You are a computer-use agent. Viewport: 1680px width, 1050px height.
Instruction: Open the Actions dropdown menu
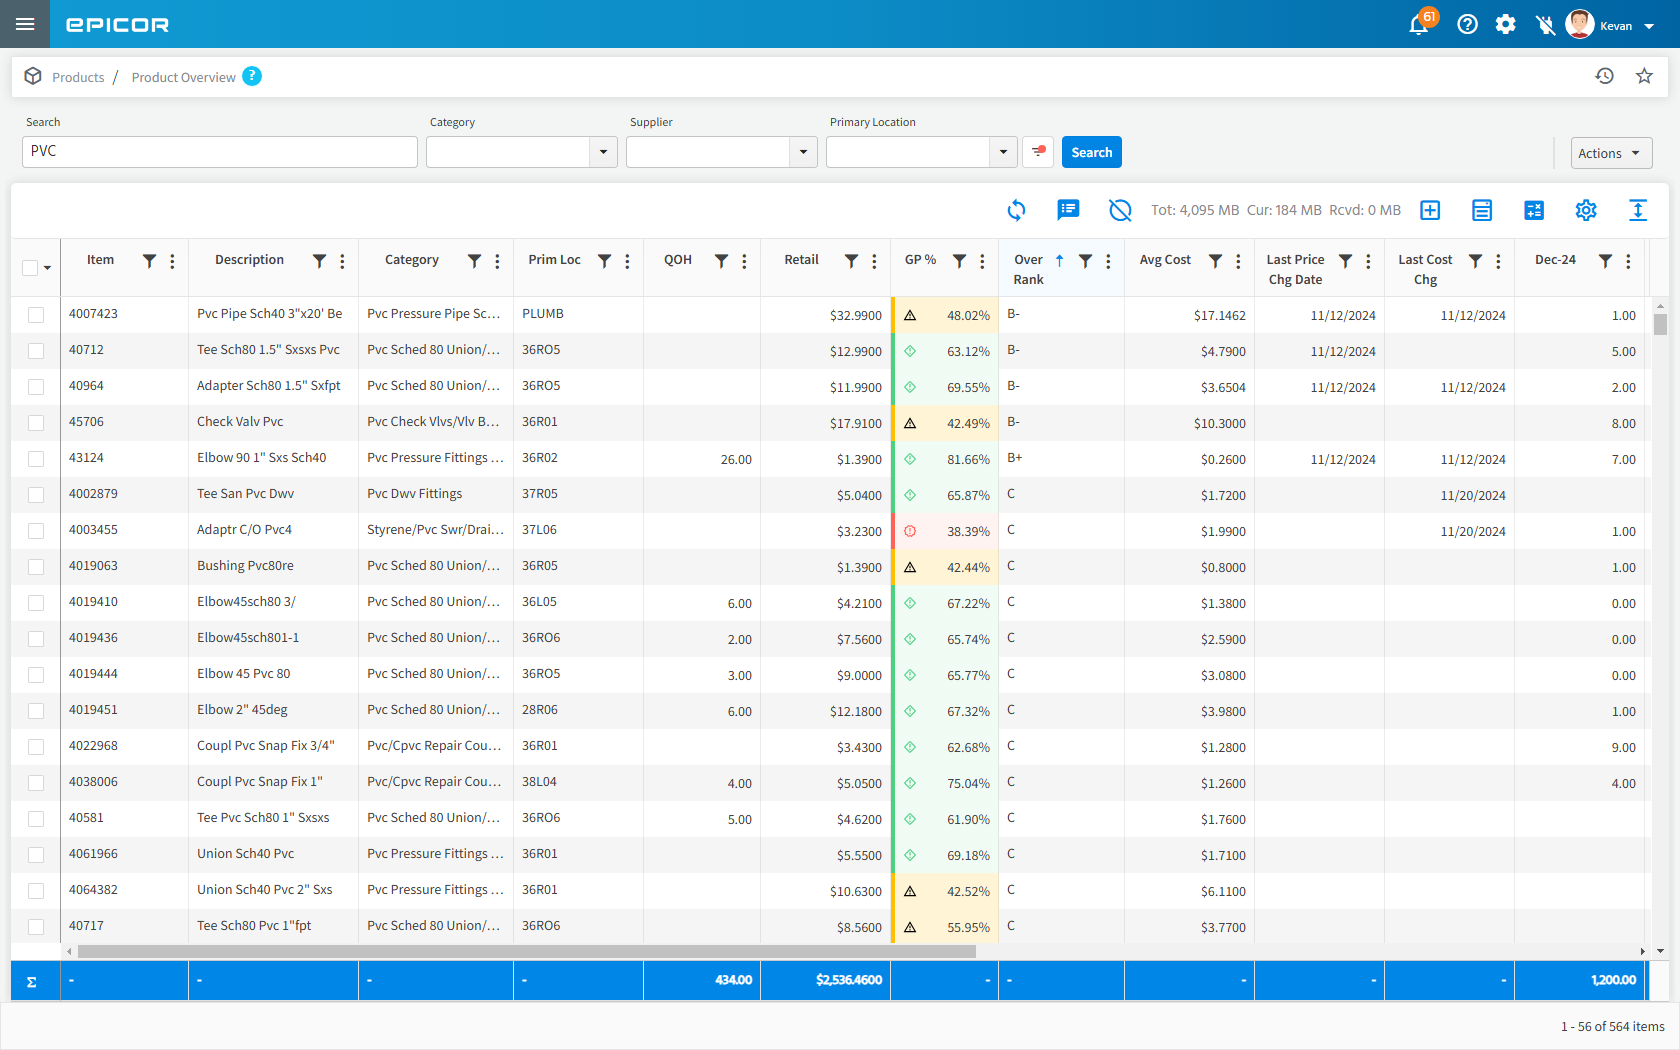pos(1610,153)
